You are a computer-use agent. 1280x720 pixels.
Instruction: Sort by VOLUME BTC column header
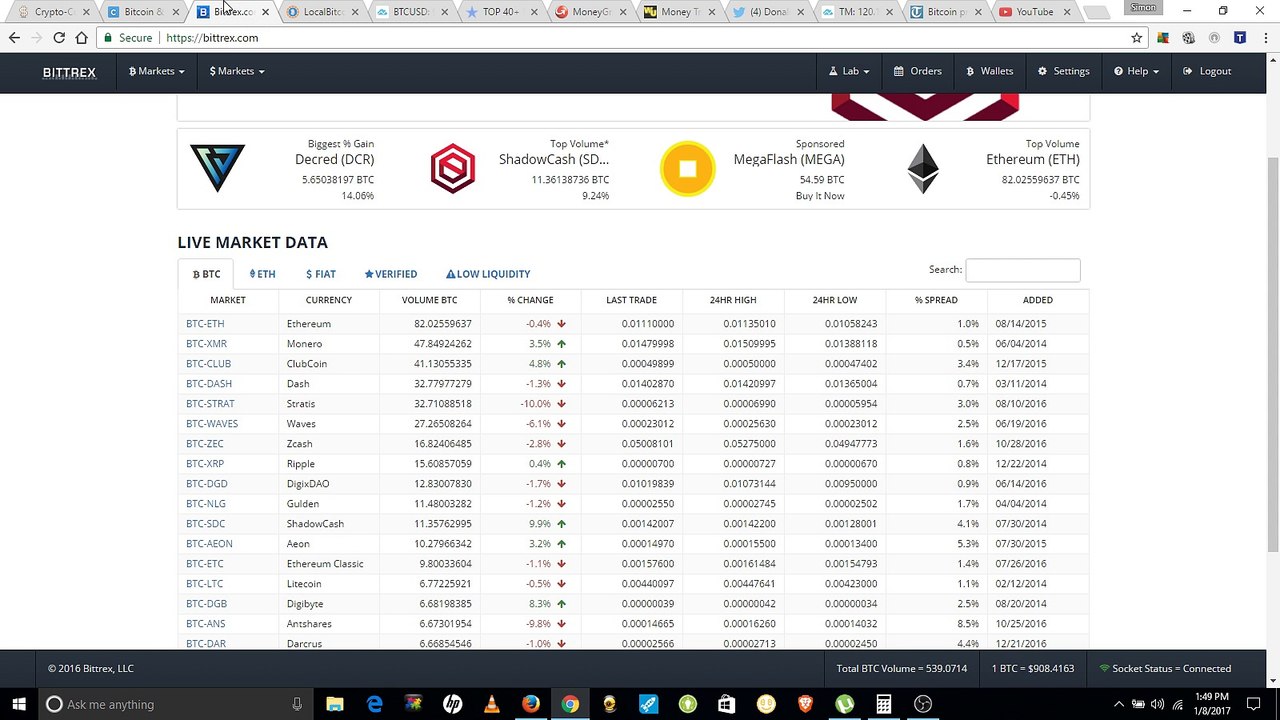click(x=429, y=300)
